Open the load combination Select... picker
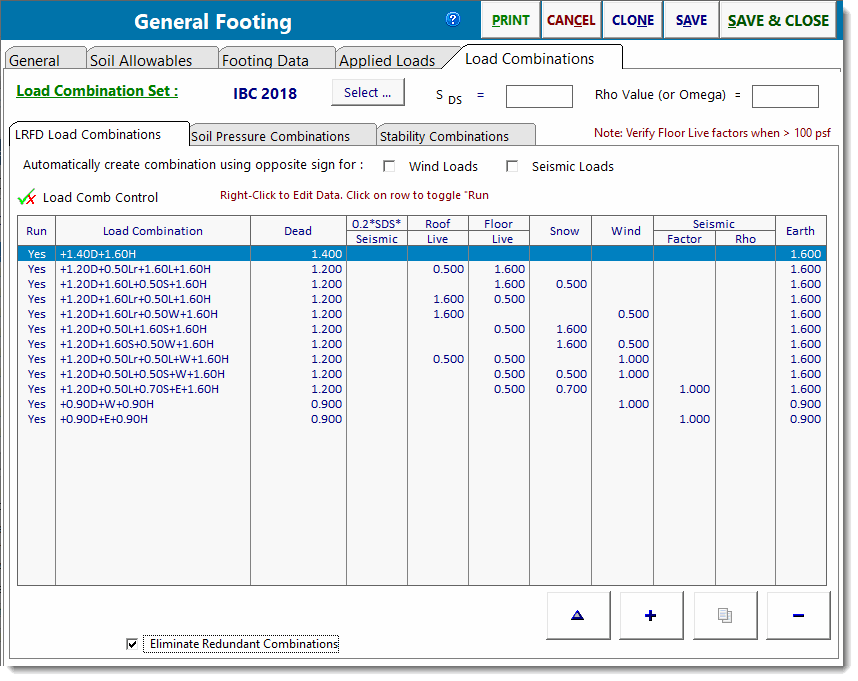Image resolution: width=858 pixels, height=681 pixels. (x=368, y=93)
